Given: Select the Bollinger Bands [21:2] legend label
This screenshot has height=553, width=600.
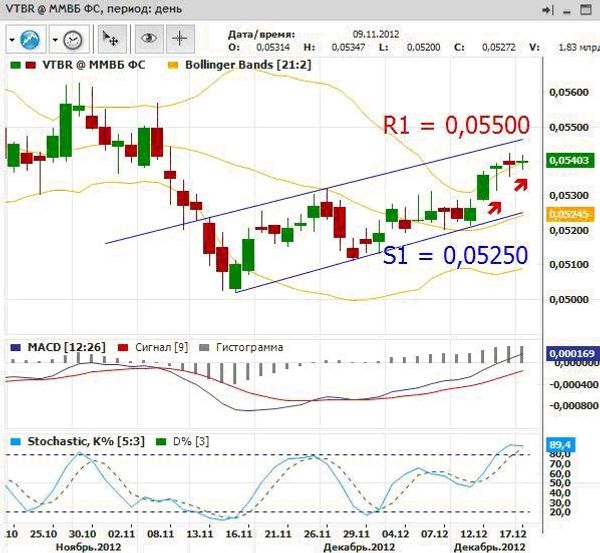Looking at the screenshot, I should coord(248,65).
